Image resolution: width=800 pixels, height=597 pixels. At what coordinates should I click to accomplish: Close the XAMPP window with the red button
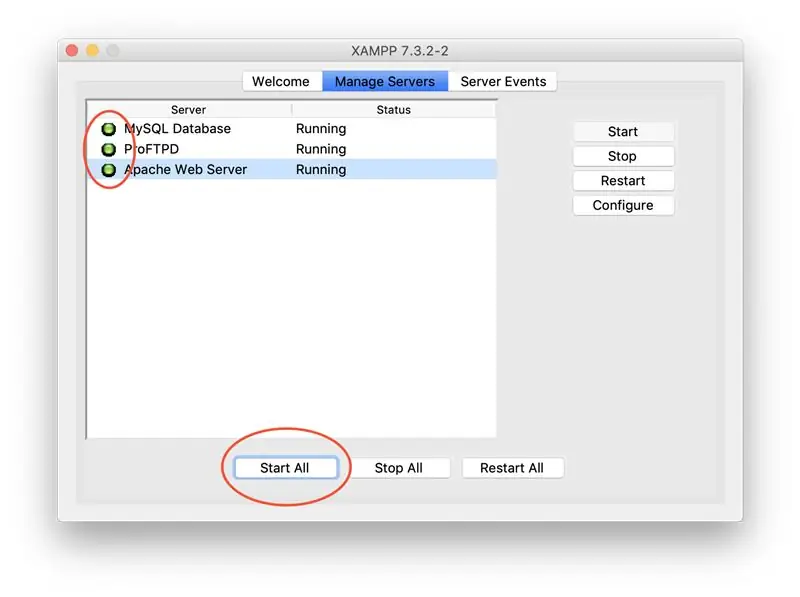tap(72, 51)
